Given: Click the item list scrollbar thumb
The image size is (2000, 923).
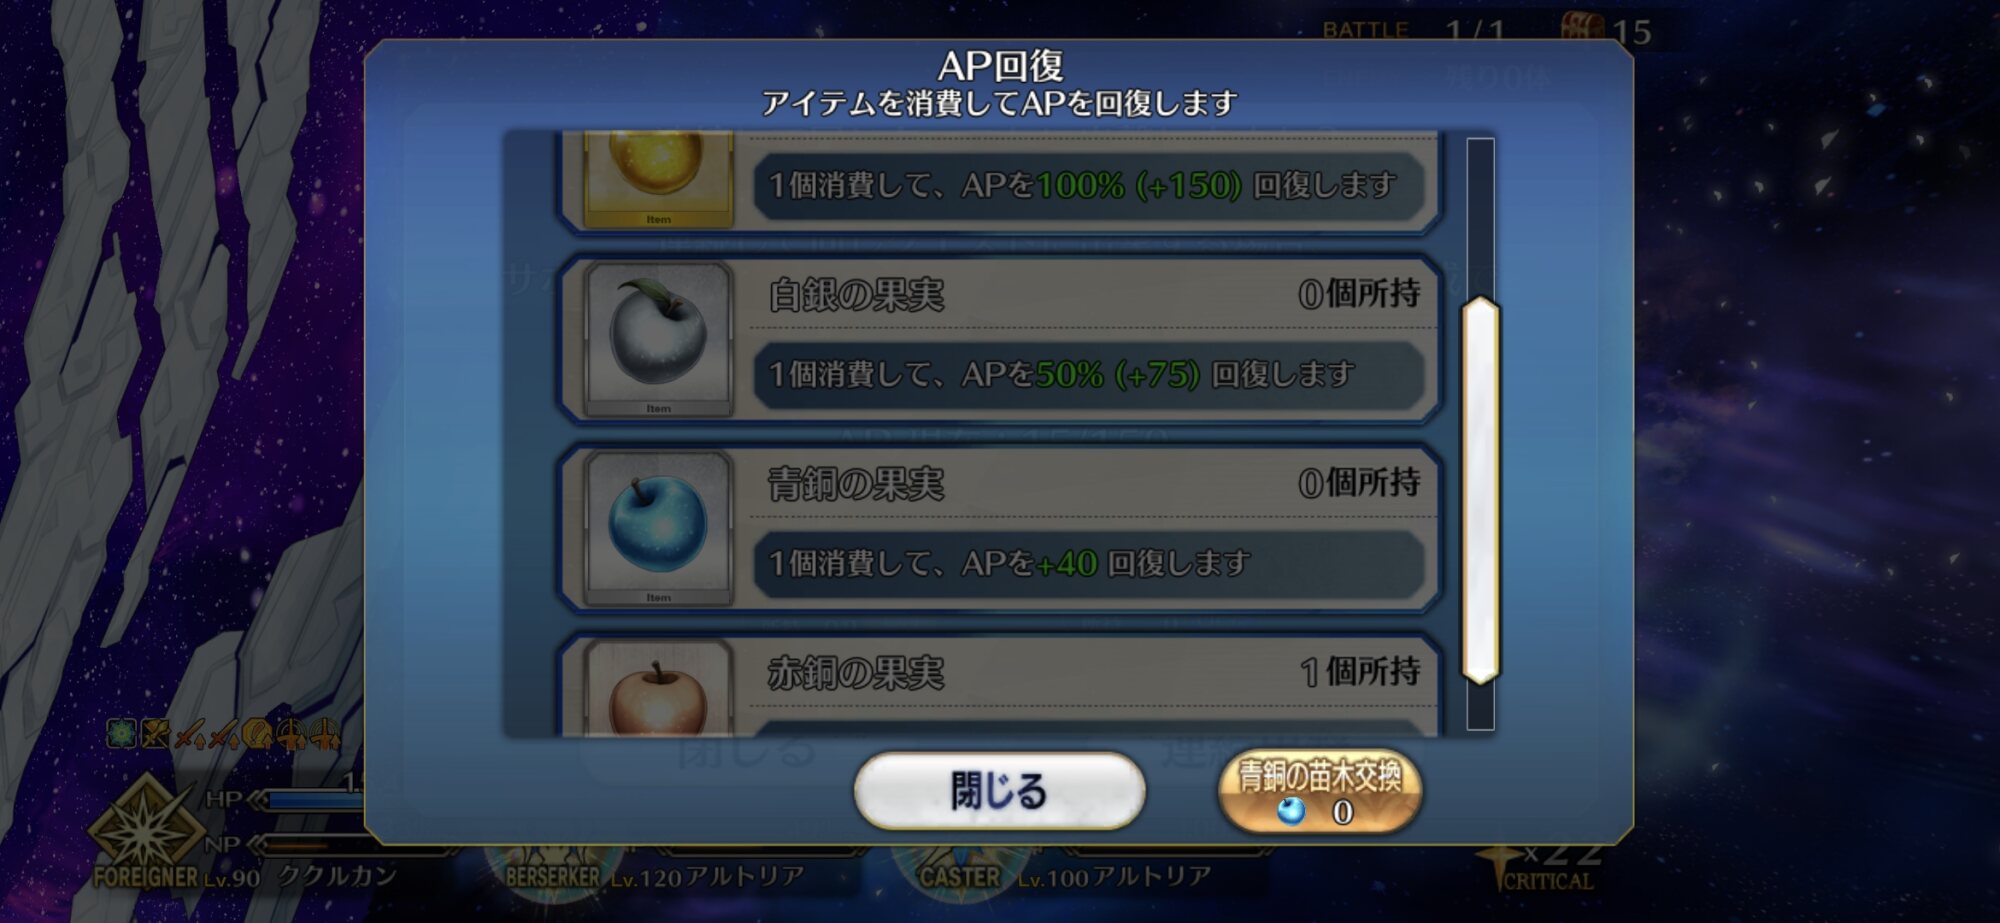Looking at the screenshot, I should (x=1480, y=490).
